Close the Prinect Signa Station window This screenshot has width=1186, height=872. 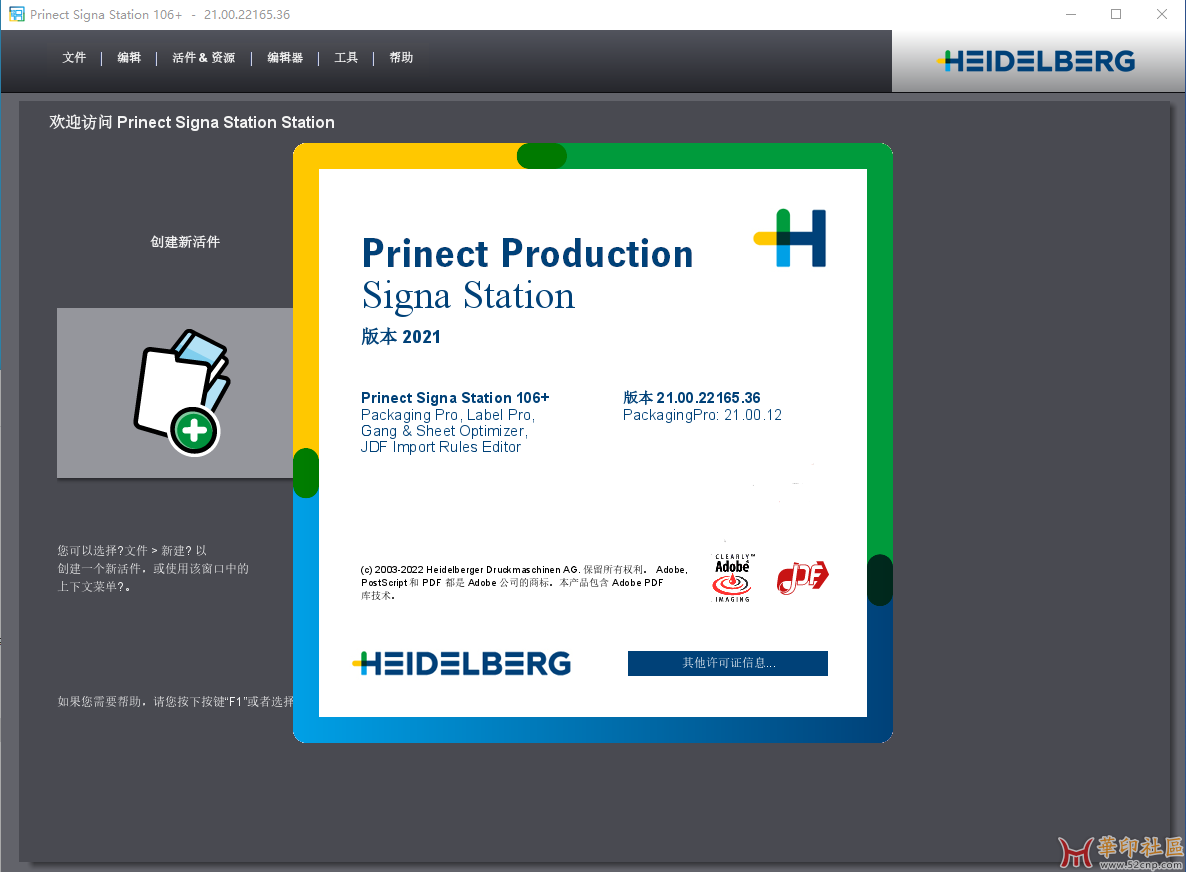1162,14
